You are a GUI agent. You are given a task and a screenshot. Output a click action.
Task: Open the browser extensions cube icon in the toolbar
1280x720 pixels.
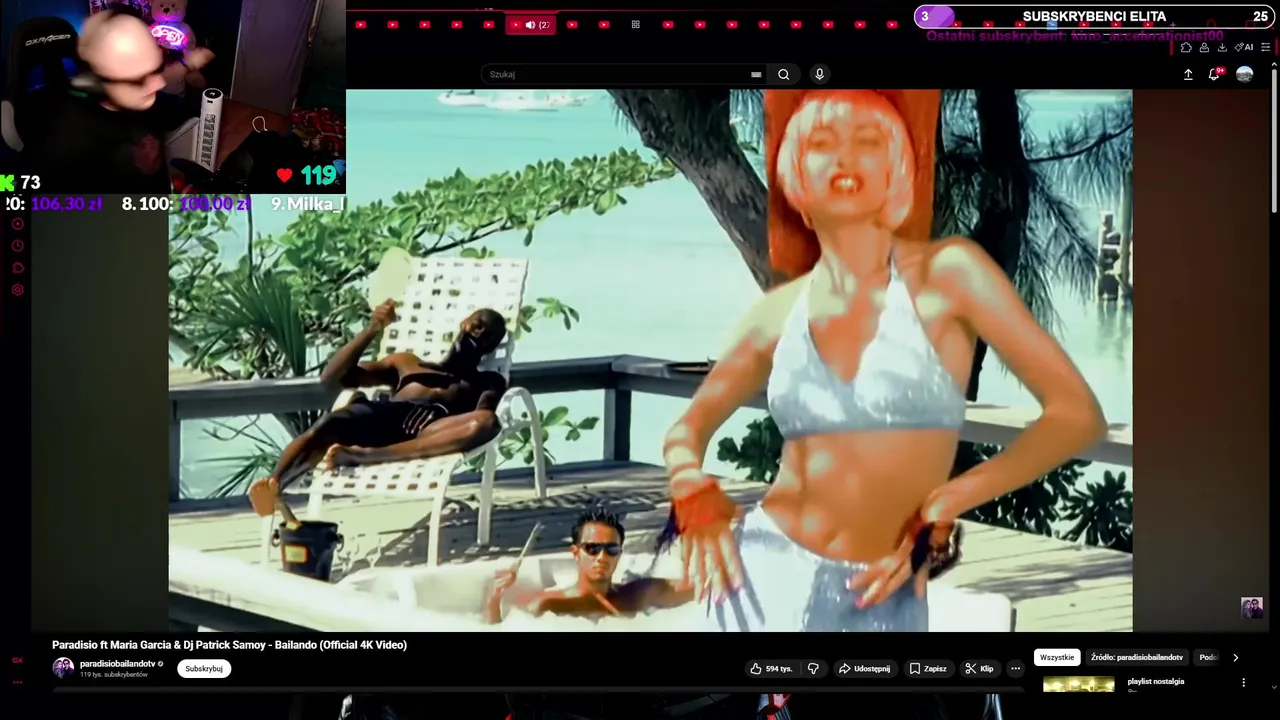(x=1186, y=47)
